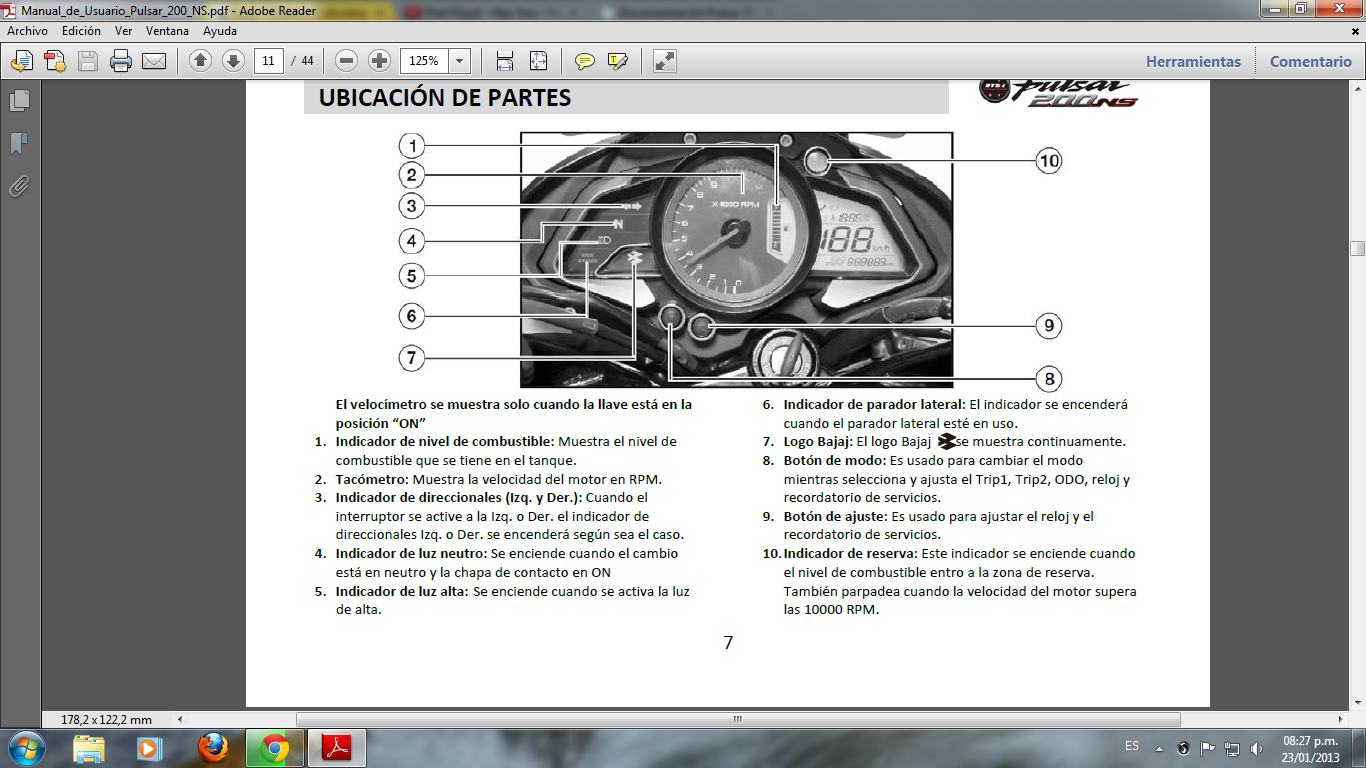Show the bookmarks panel
Viewport: 1366px width, 768px height.
[18, 143]
